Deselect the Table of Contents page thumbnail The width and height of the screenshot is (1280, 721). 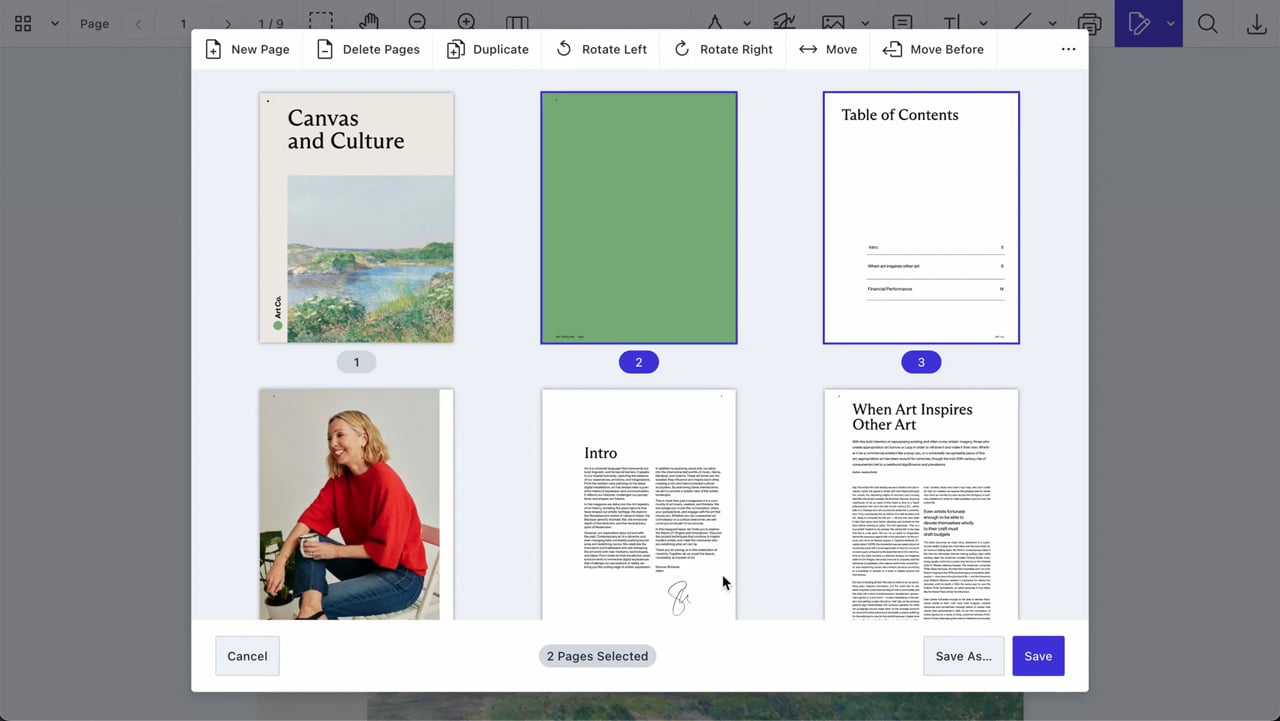click(921, 218)
